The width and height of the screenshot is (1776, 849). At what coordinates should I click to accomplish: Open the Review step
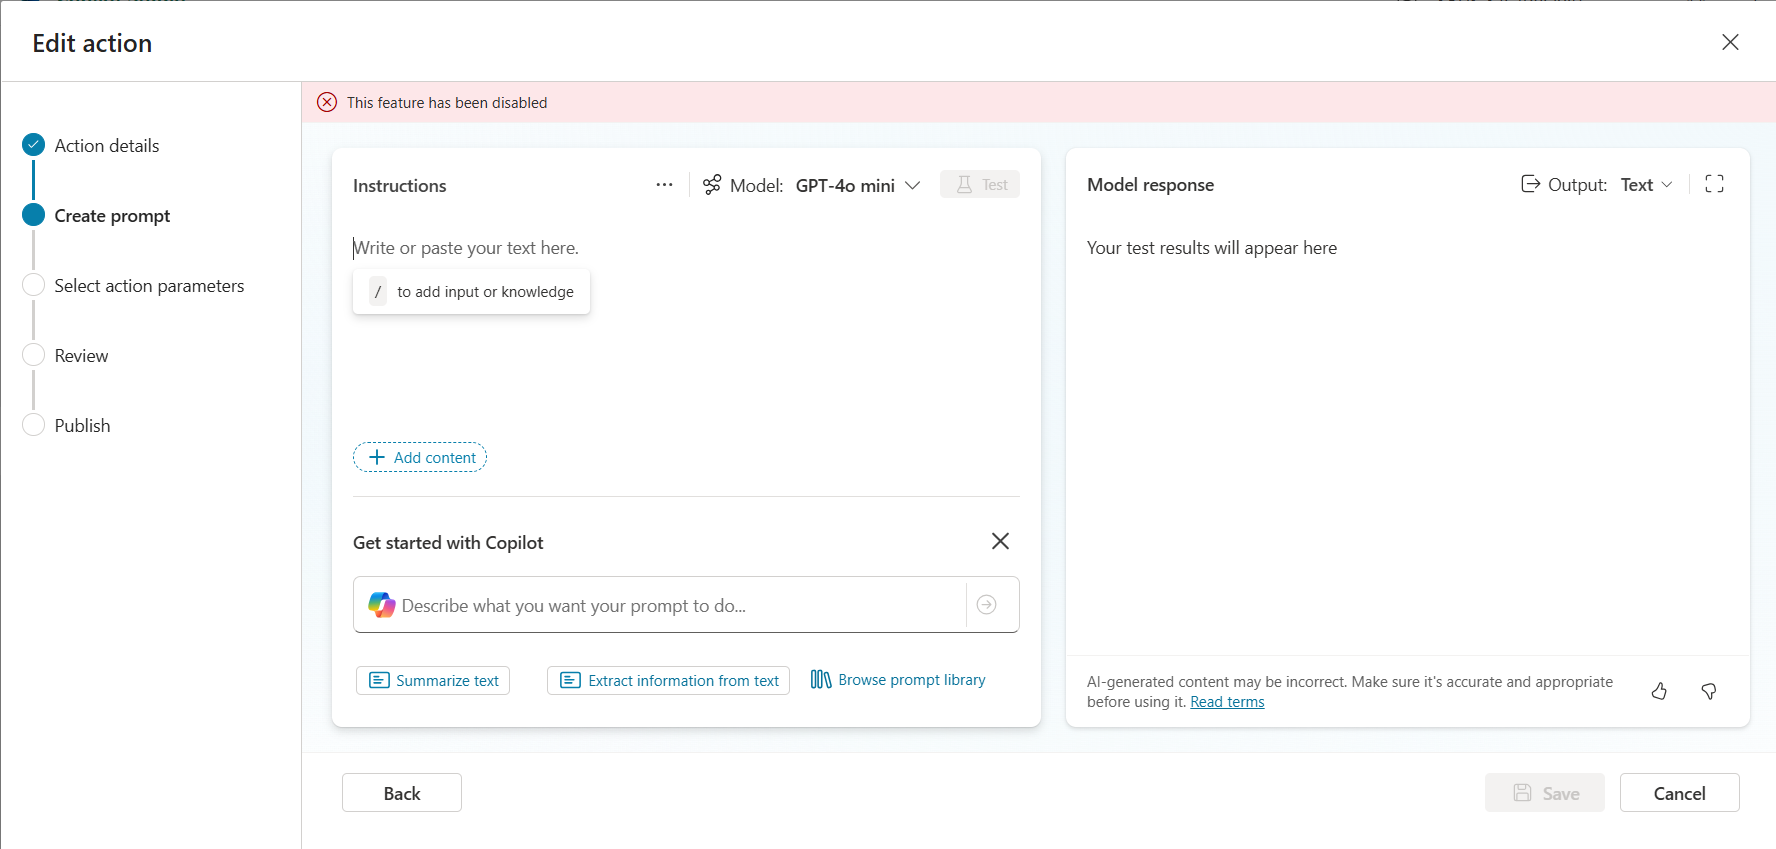(x=81, y=356)
